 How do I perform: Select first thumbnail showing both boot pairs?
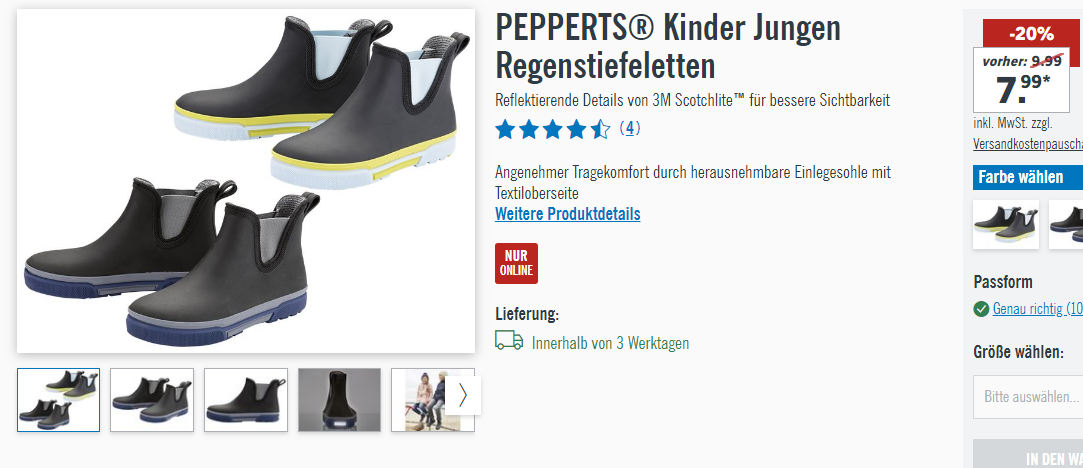click(59, 400)
